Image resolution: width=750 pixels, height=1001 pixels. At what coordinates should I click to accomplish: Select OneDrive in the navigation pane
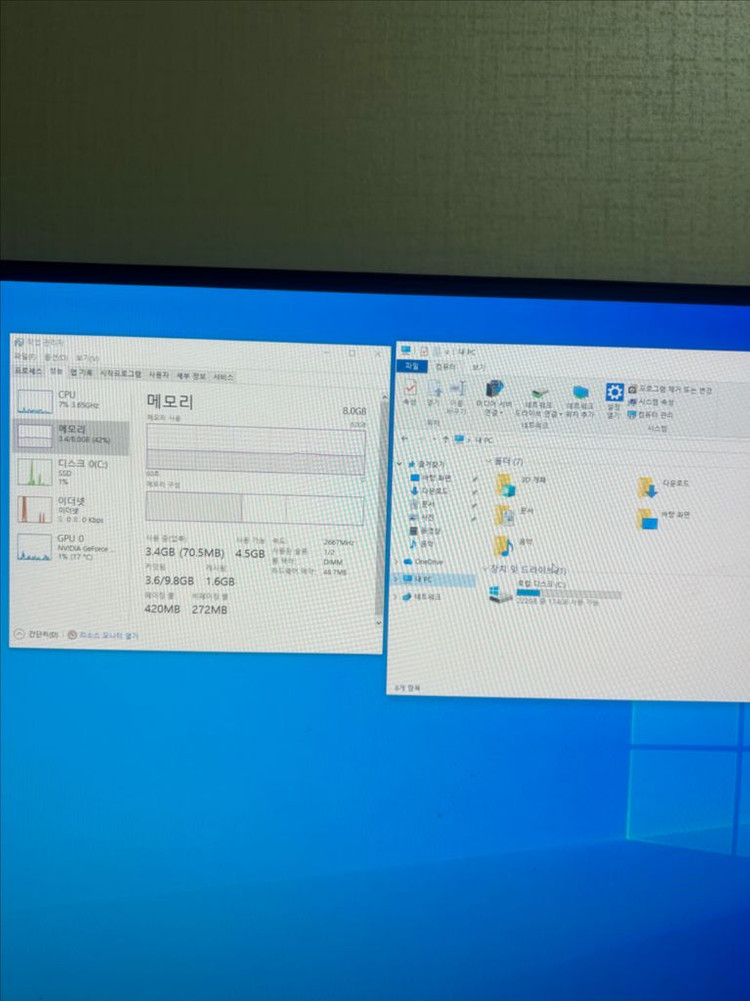(x=424, y=562)
